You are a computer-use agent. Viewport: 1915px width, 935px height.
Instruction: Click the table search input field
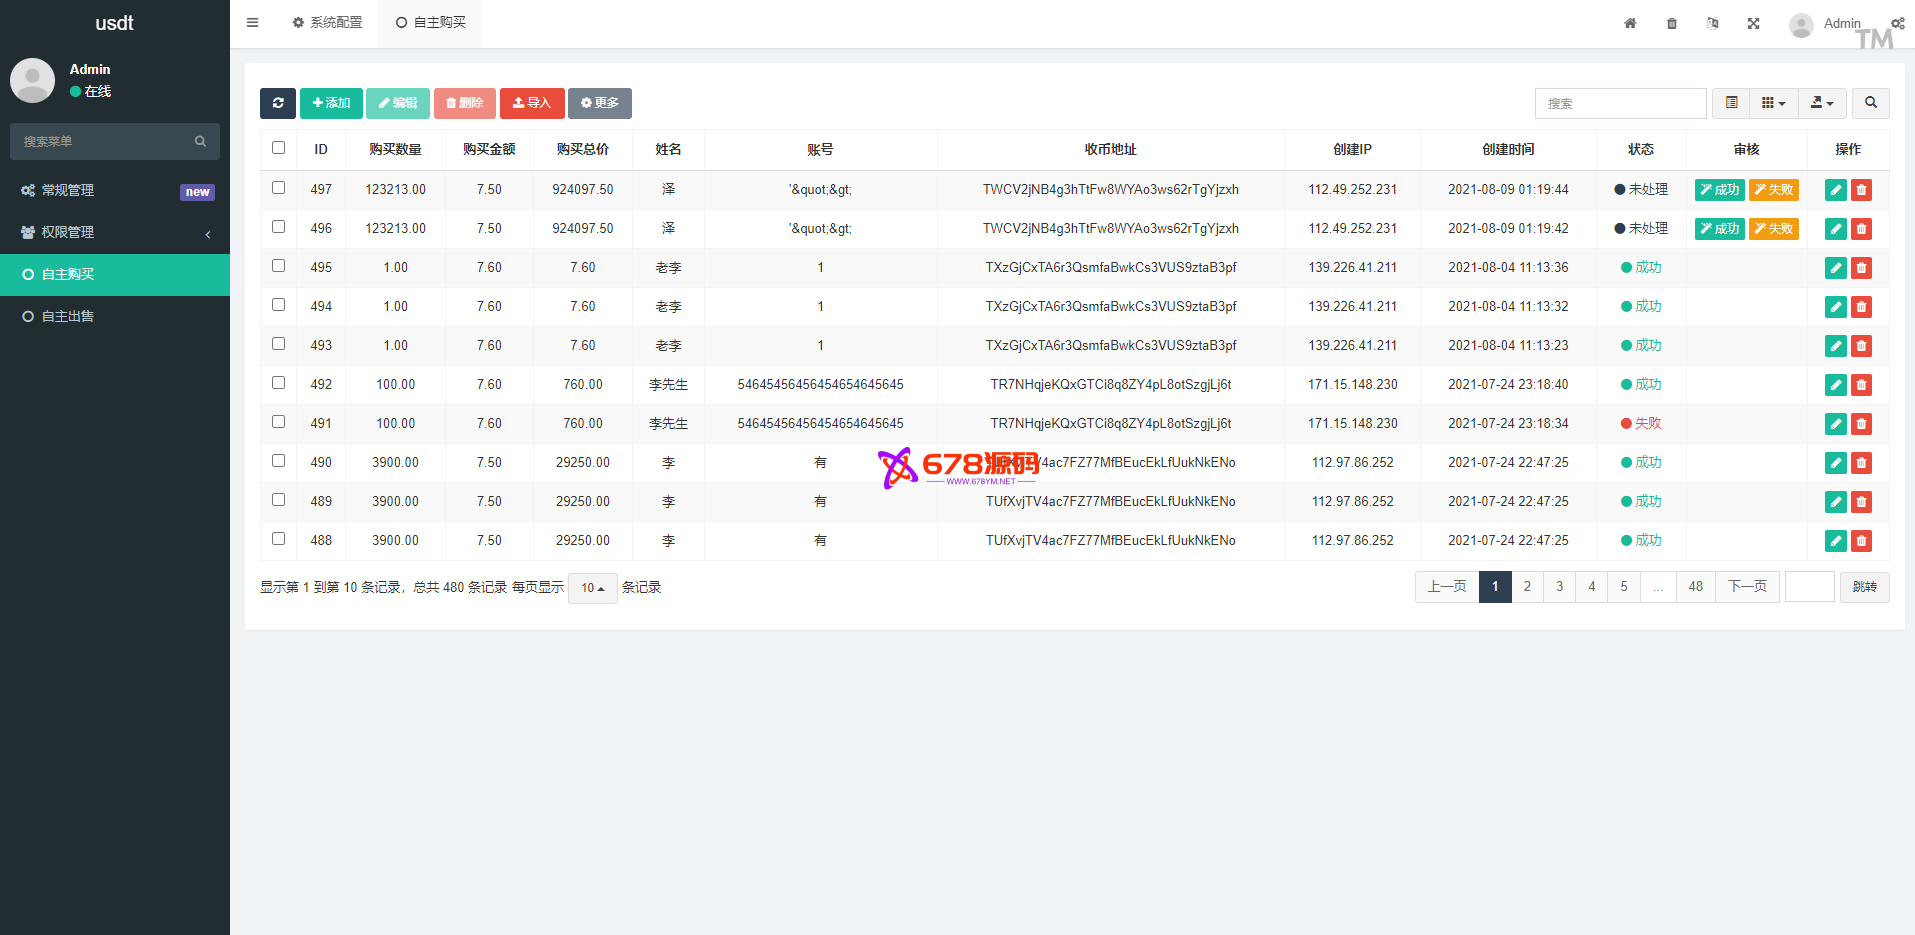1620,103
